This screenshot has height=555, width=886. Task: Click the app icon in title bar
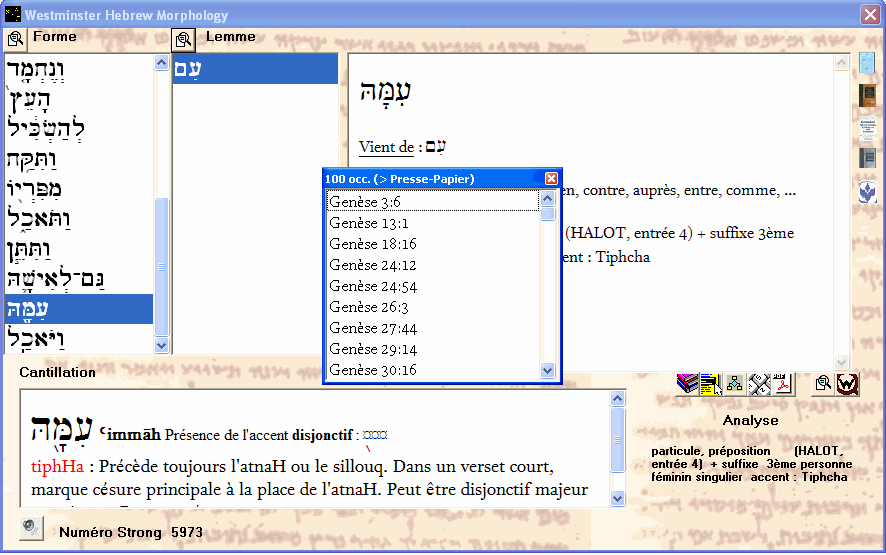click(x=12, y=14)
